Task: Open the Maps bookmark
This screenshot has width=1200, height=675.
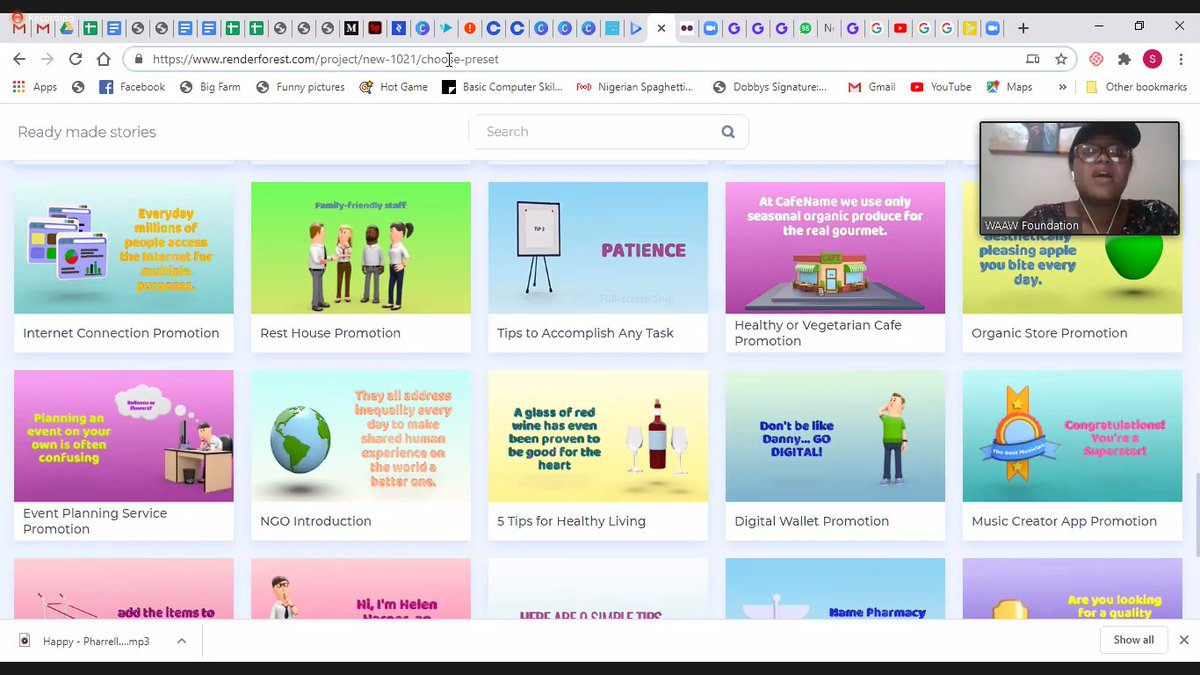Action: tap(1009, 87)
